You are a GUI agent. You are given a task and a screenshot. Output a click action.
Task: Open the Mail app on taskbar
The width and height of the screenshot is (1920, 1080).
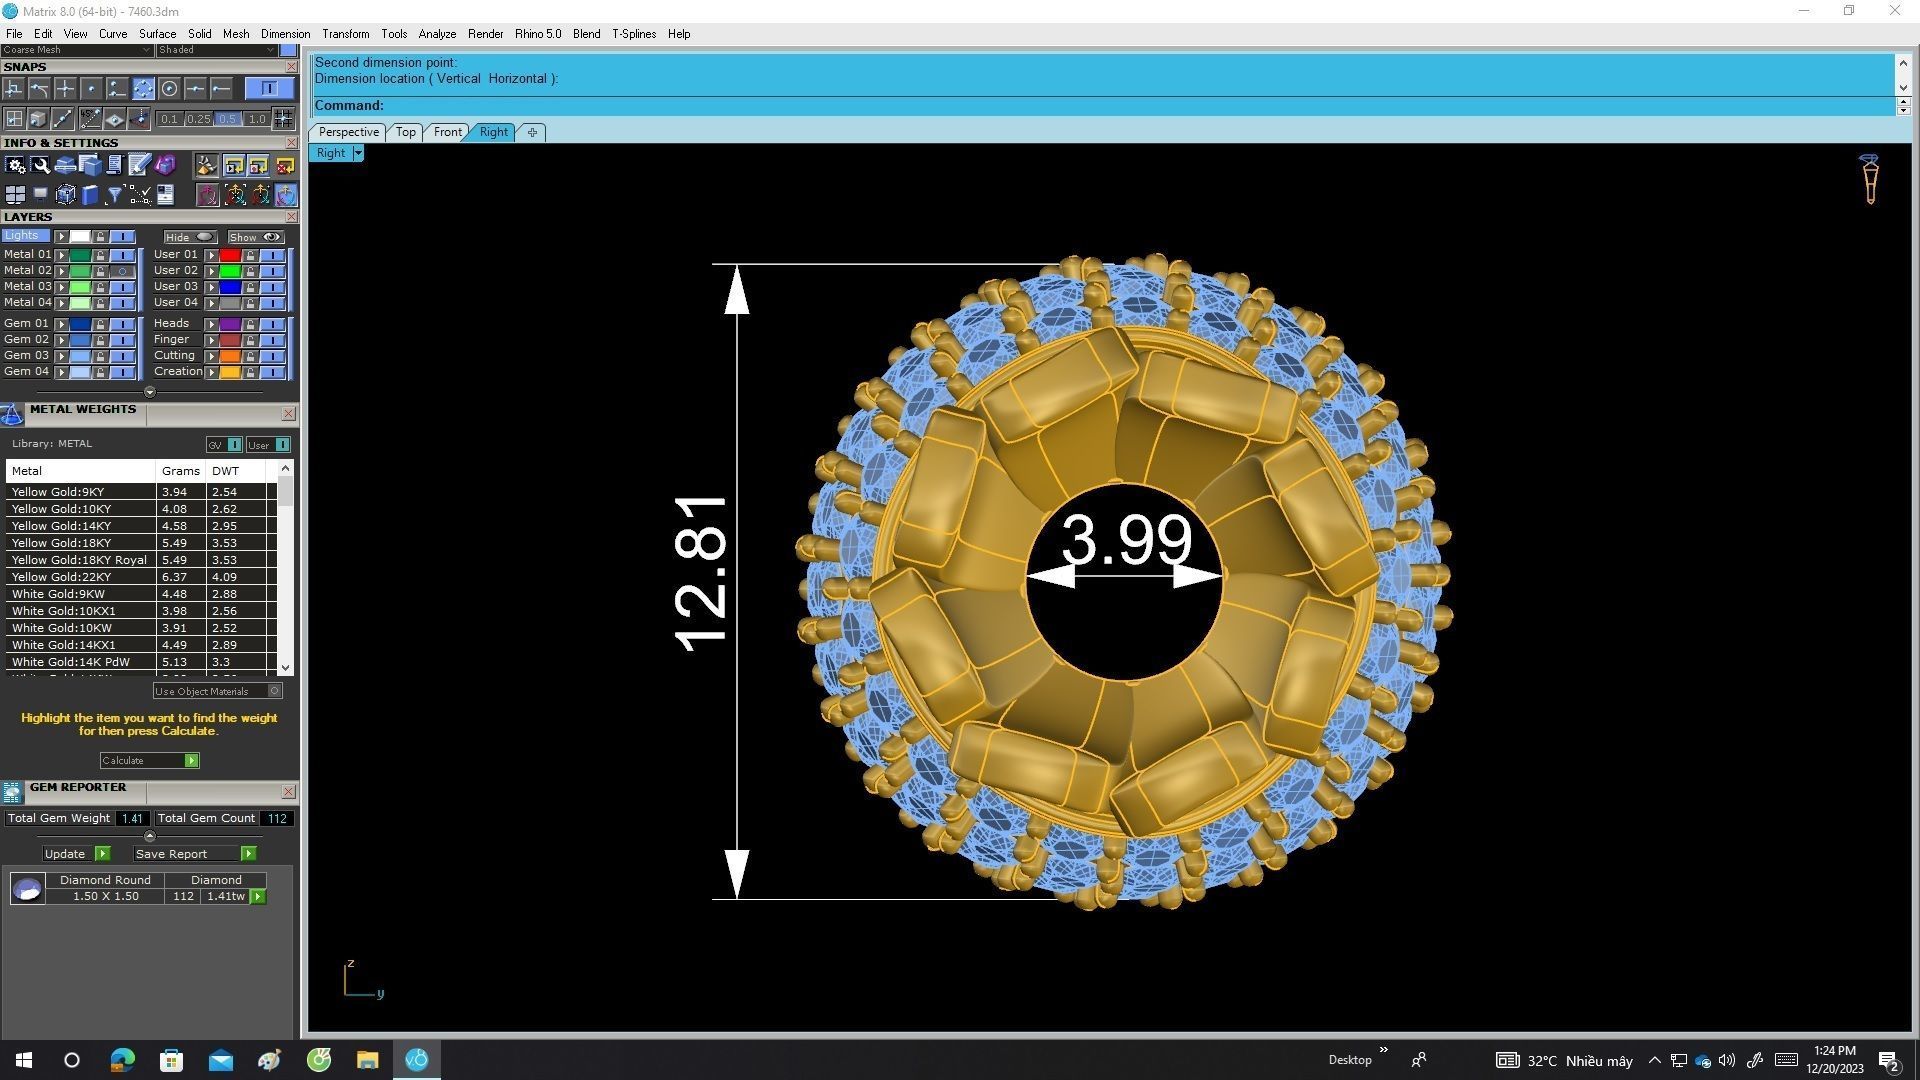(x=220, y=1060)
